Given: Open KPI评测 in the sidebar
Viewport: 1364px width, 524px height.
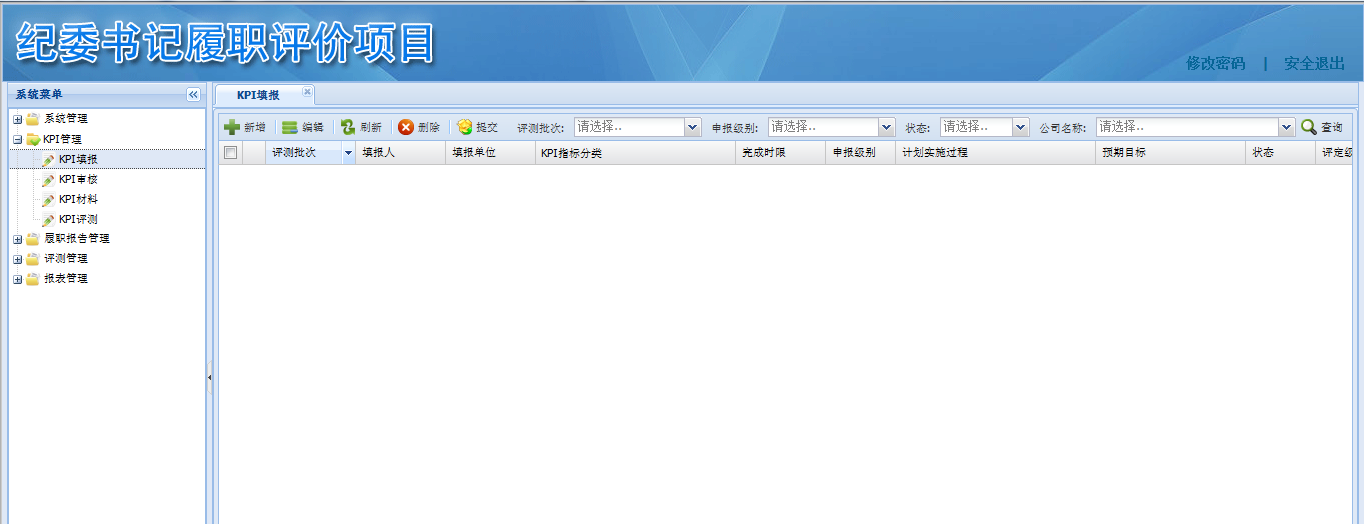Looking at the screenshot, I should 77,219.
